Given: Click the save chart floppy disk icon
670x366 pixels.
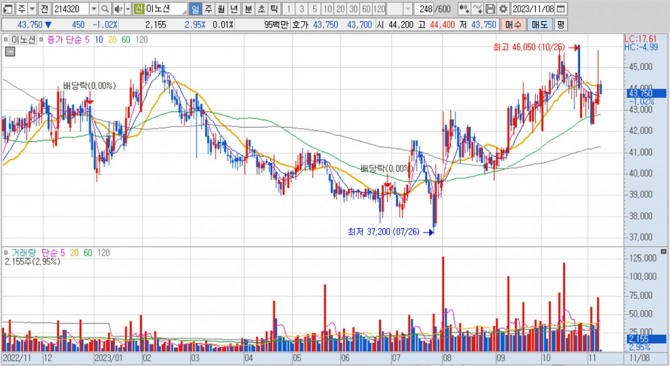Looking at the screenshot, I should (x=491, y=9).
